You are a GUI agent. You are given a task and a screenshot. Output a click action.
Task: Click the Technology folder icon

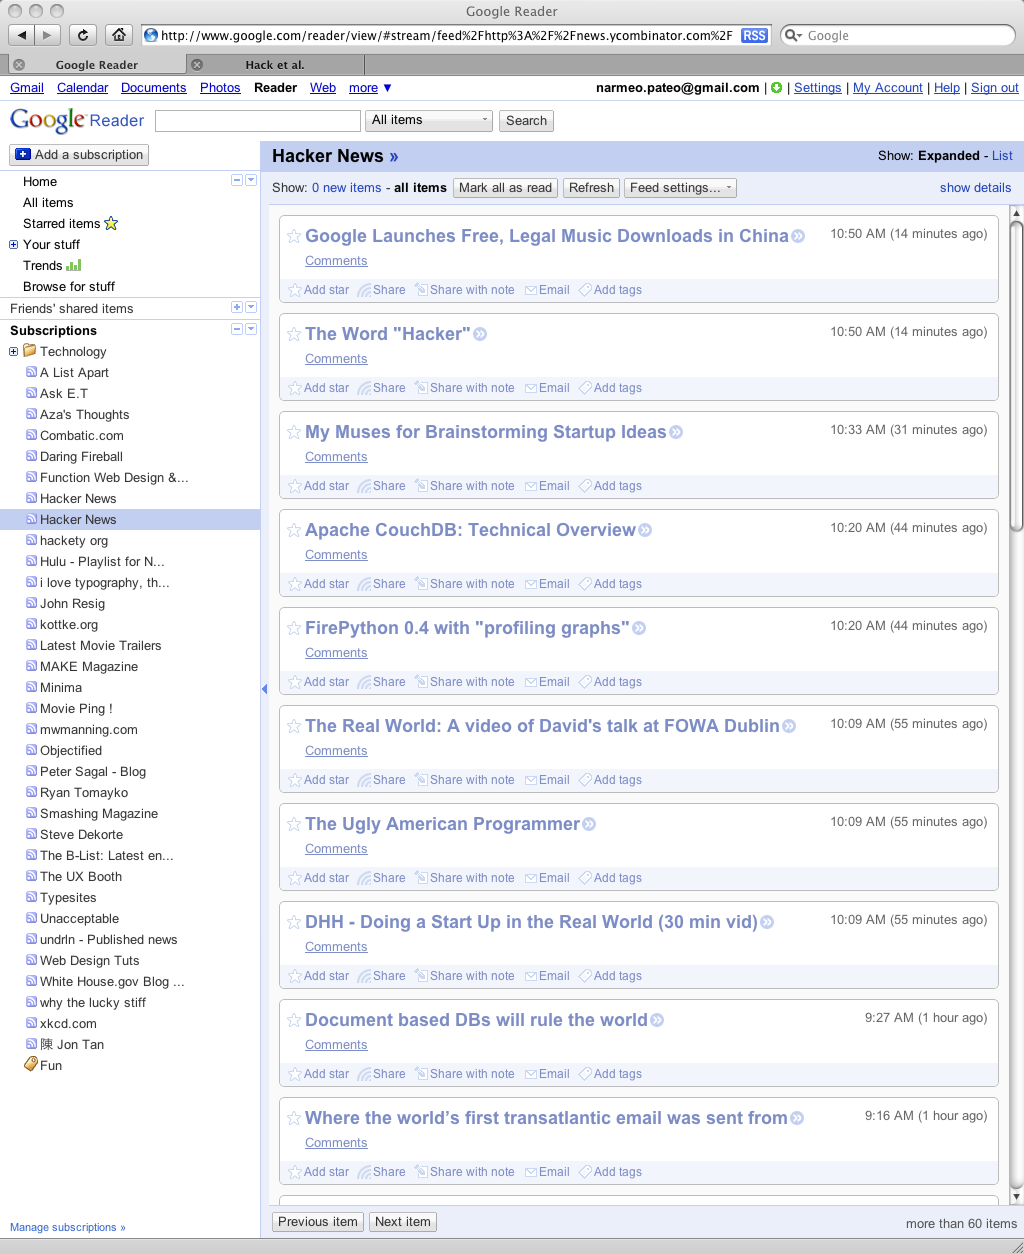click(x=30, y=351)
